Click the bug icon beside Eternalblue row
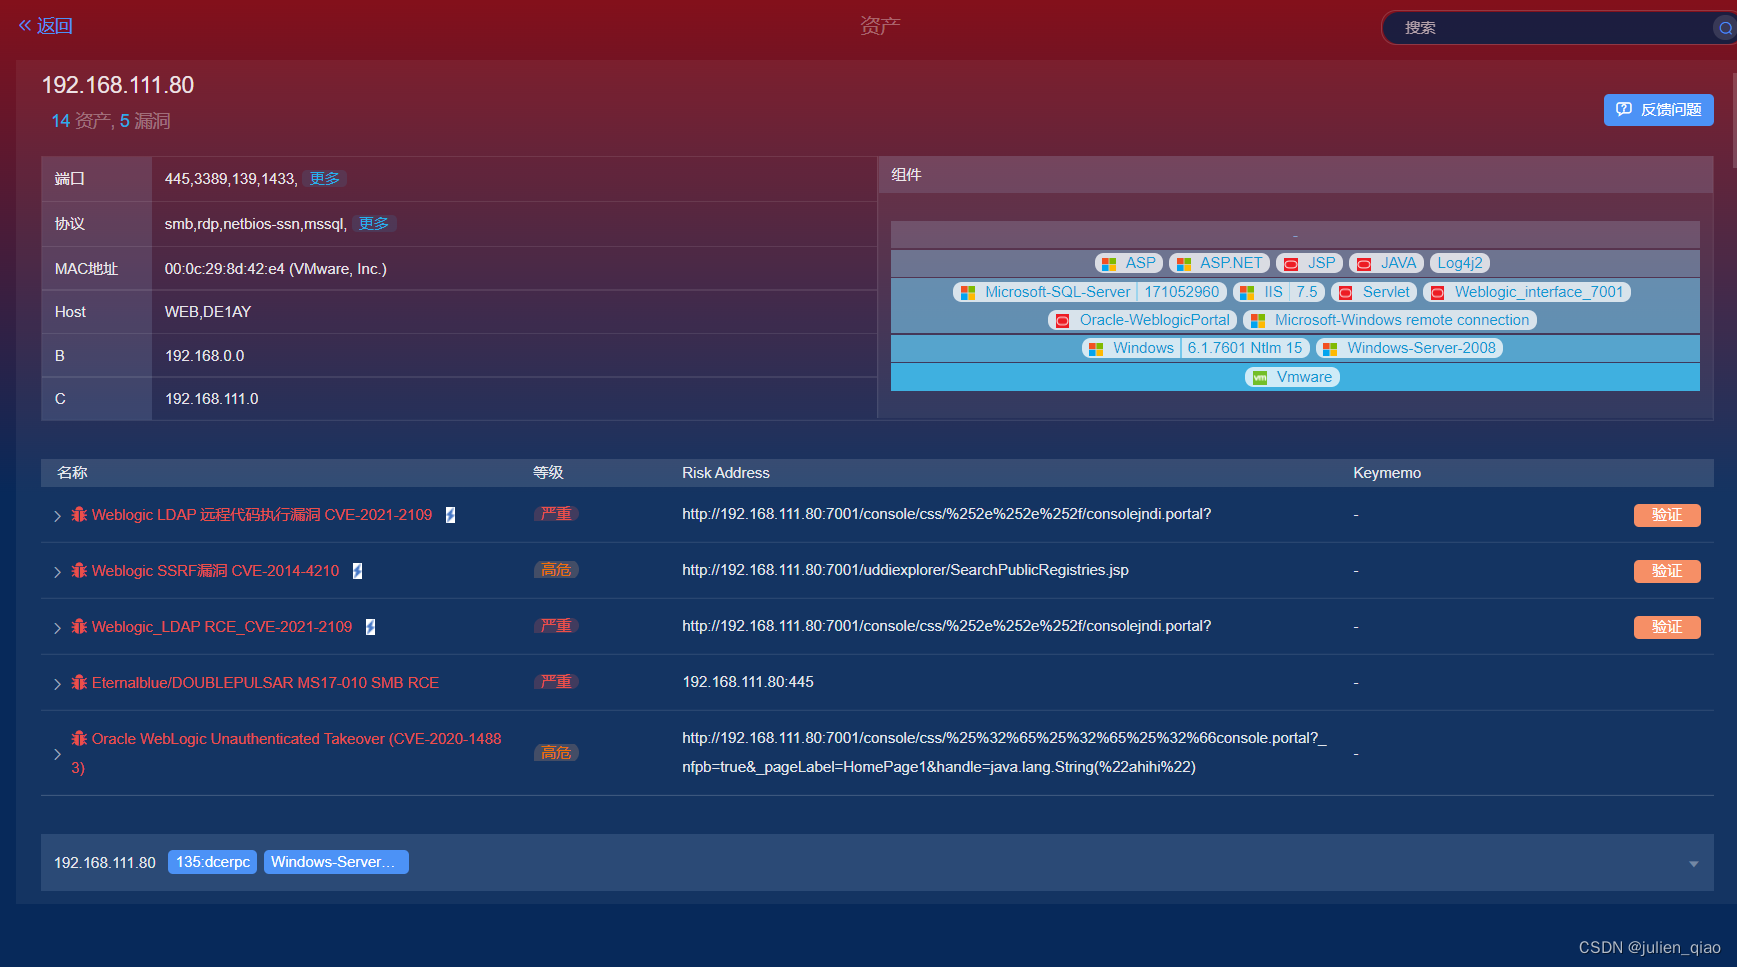This screenshot has width=1737, height=967. coord(79,683)
